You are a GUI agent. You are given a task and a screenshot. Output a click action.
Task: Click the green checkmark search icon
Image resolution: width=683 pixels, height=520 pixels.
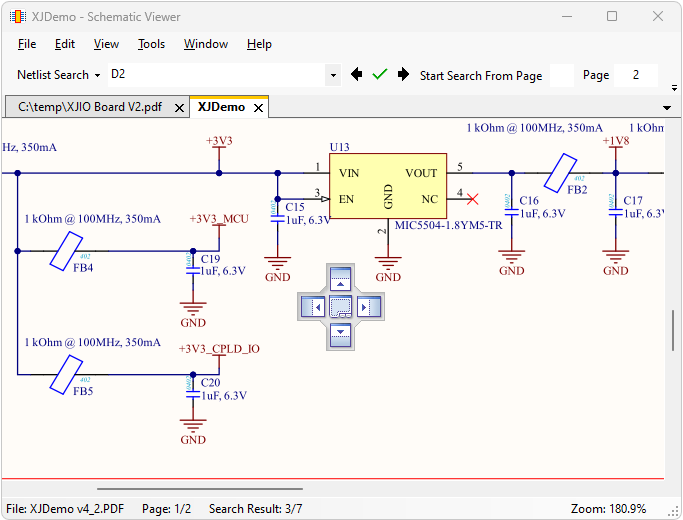(379, 75)
